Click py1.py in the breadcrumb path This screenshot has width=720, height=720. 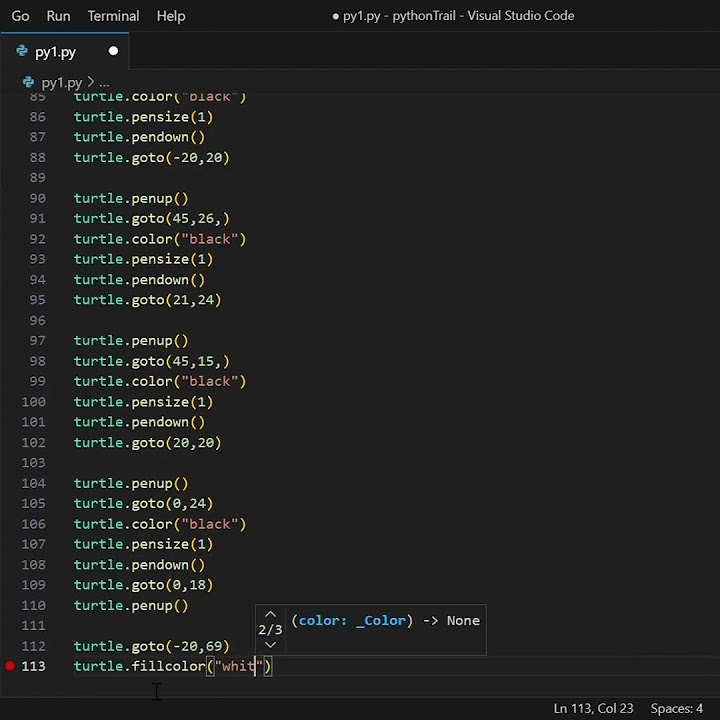click(x=62, y=83)
